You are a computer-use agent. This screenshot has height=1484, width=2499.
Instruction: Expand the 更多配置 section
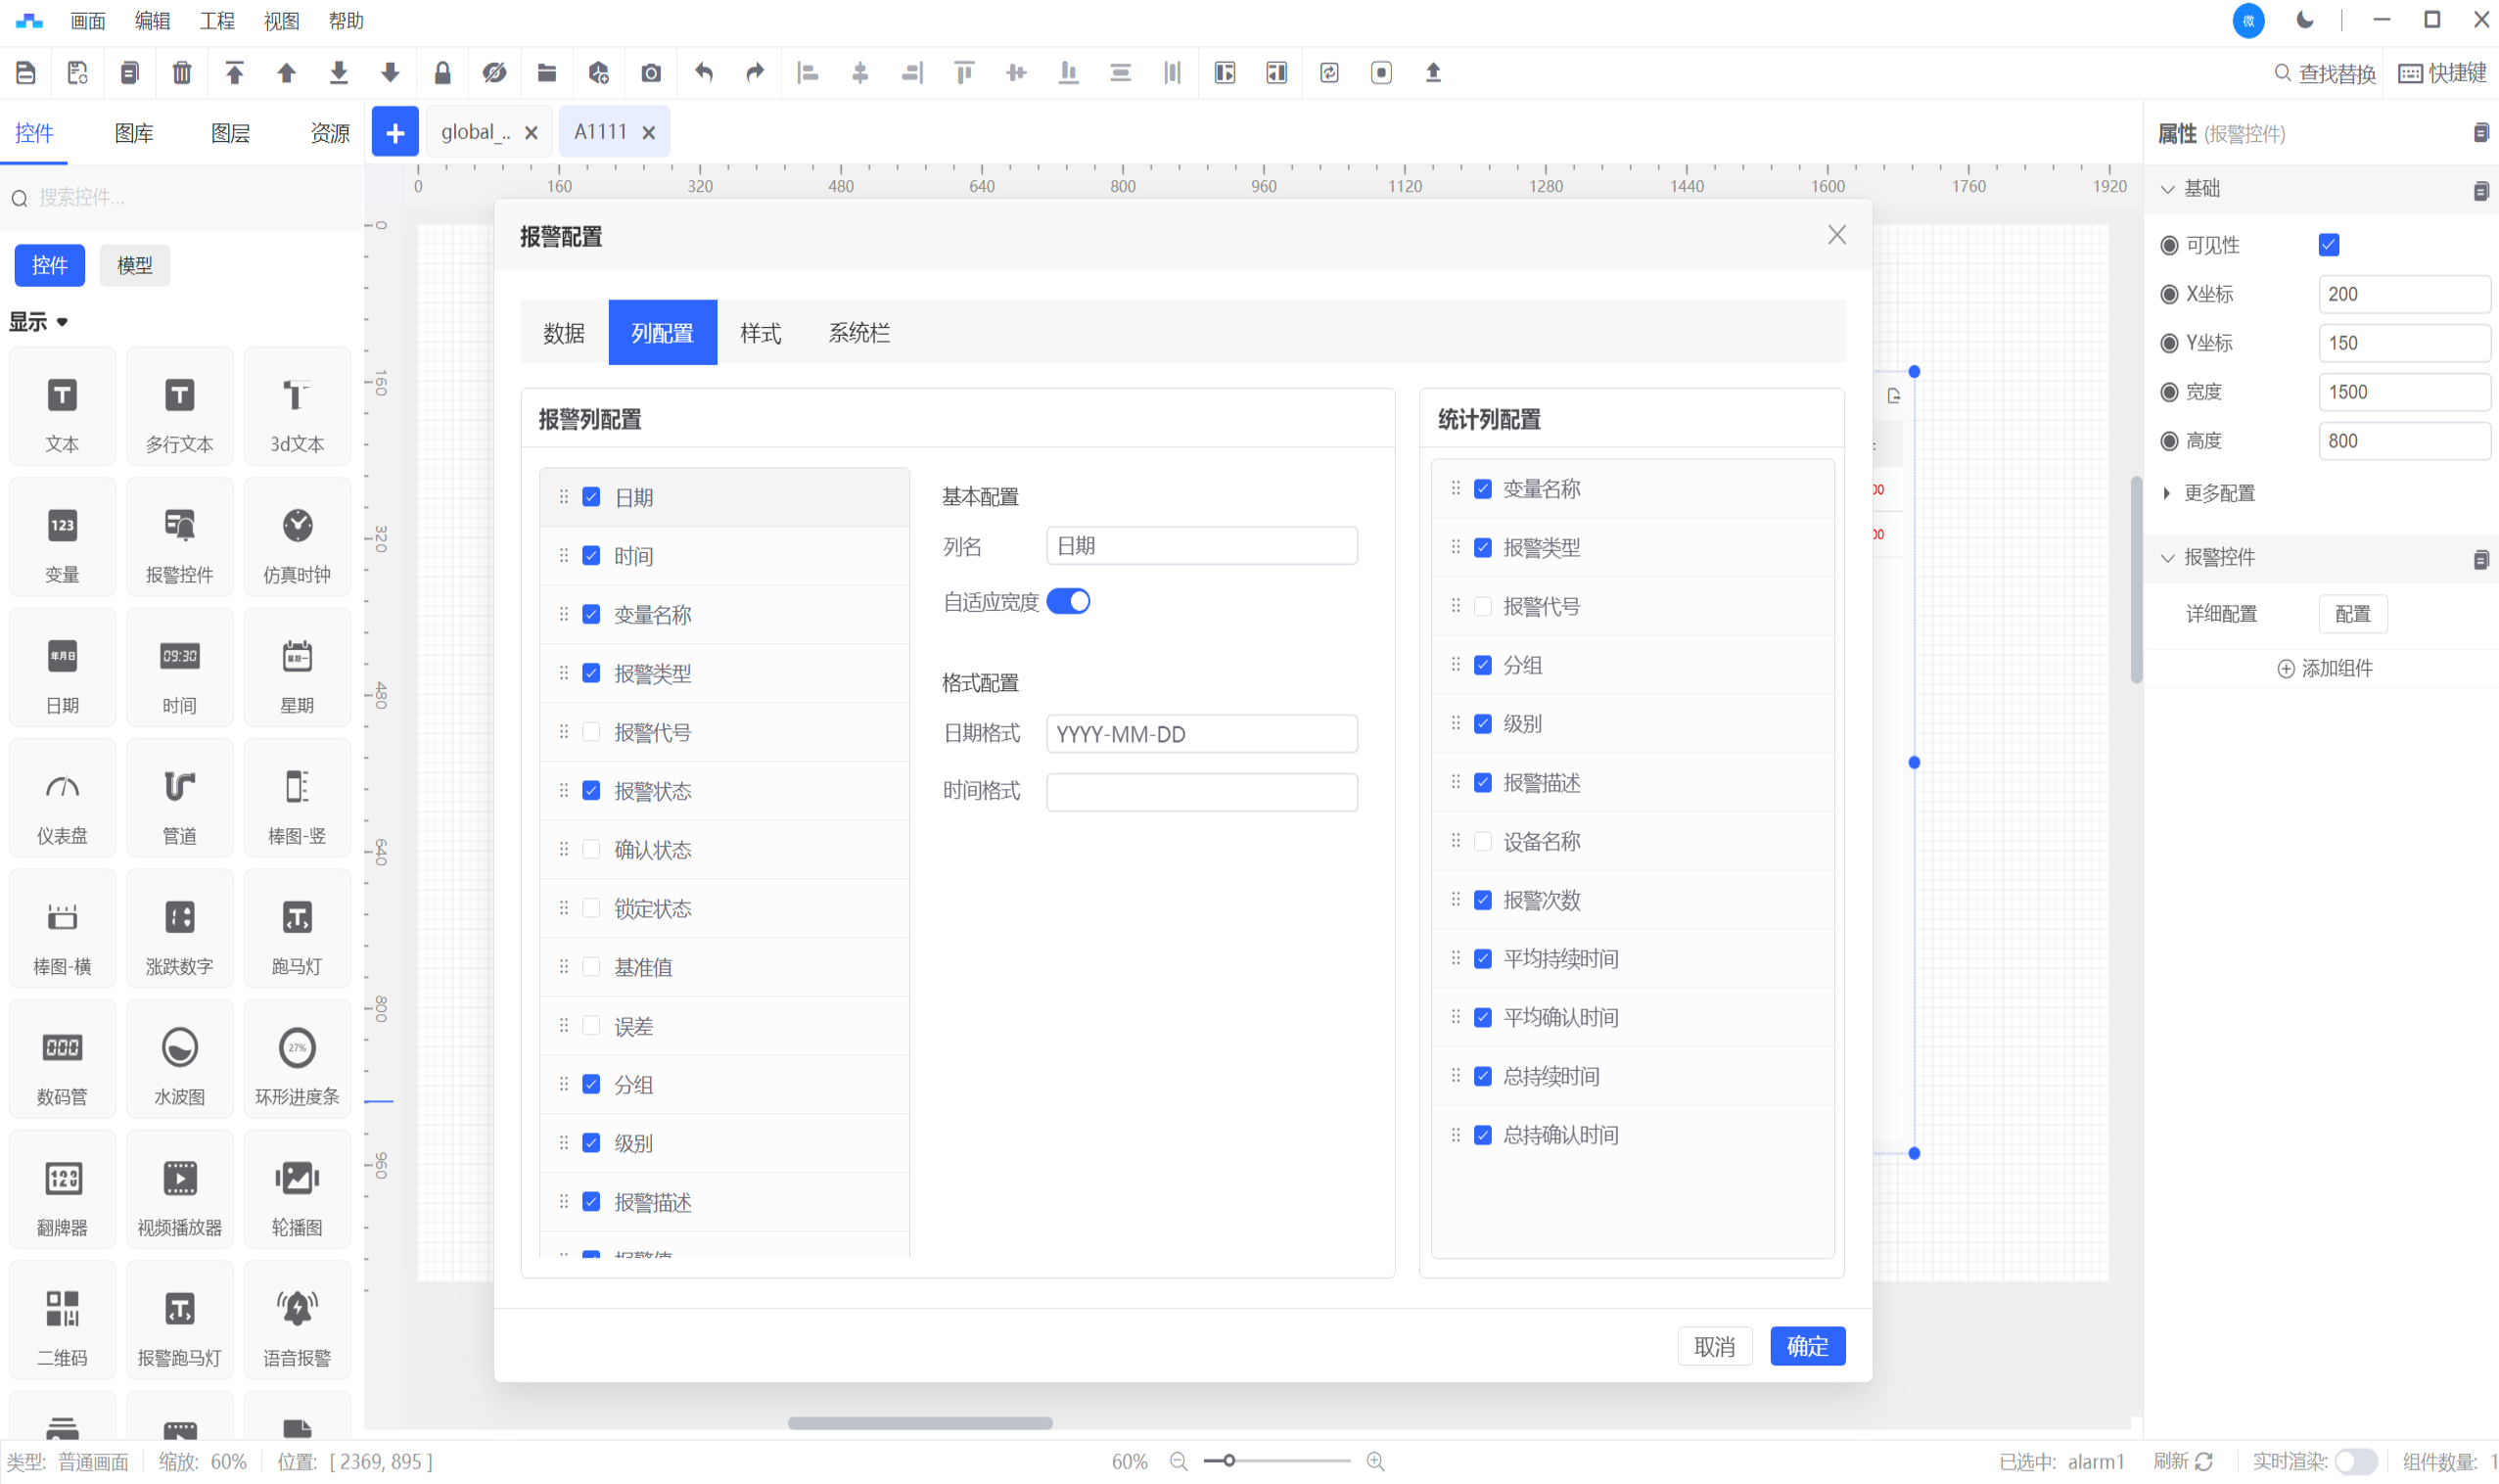[2218, 493]
